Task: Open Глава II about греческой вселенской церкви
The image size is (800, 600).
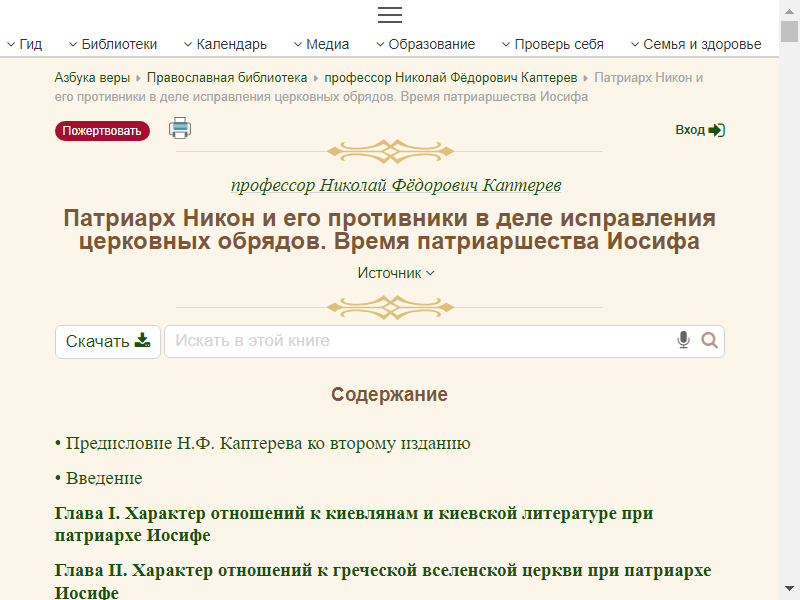Action: pos(383,581)
